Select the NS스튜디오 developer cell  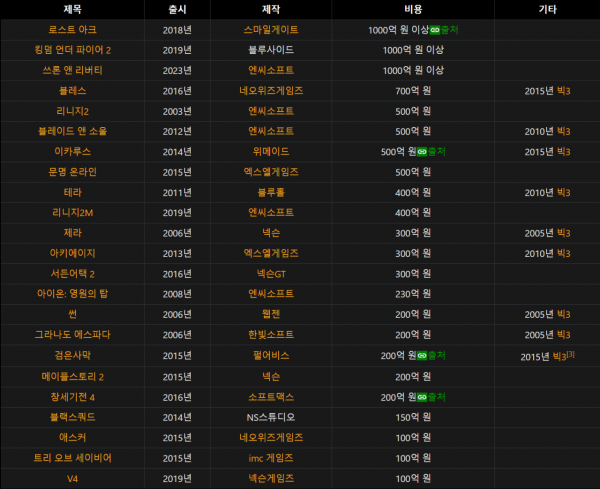(x=271, y=417)
